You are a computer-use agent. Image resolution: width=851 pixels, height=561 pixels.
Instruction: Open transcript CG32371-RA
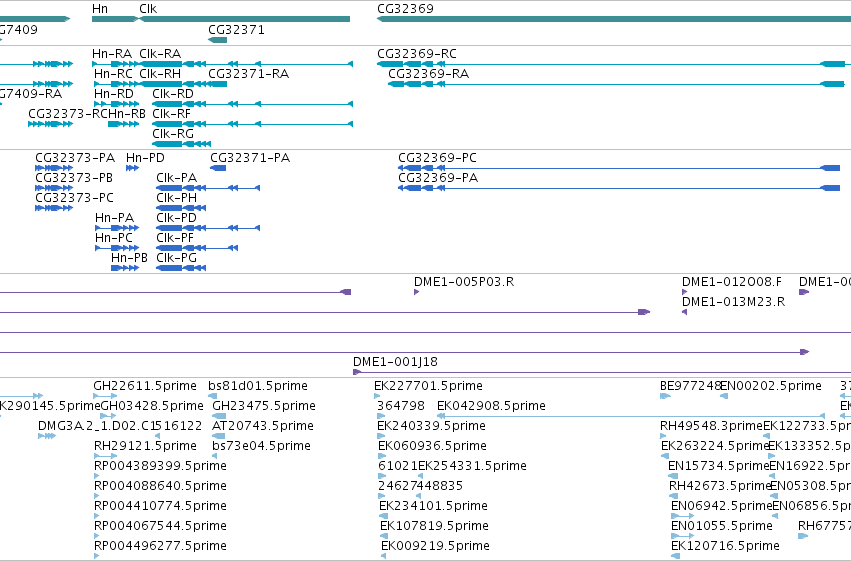click(x=249, y=74)
